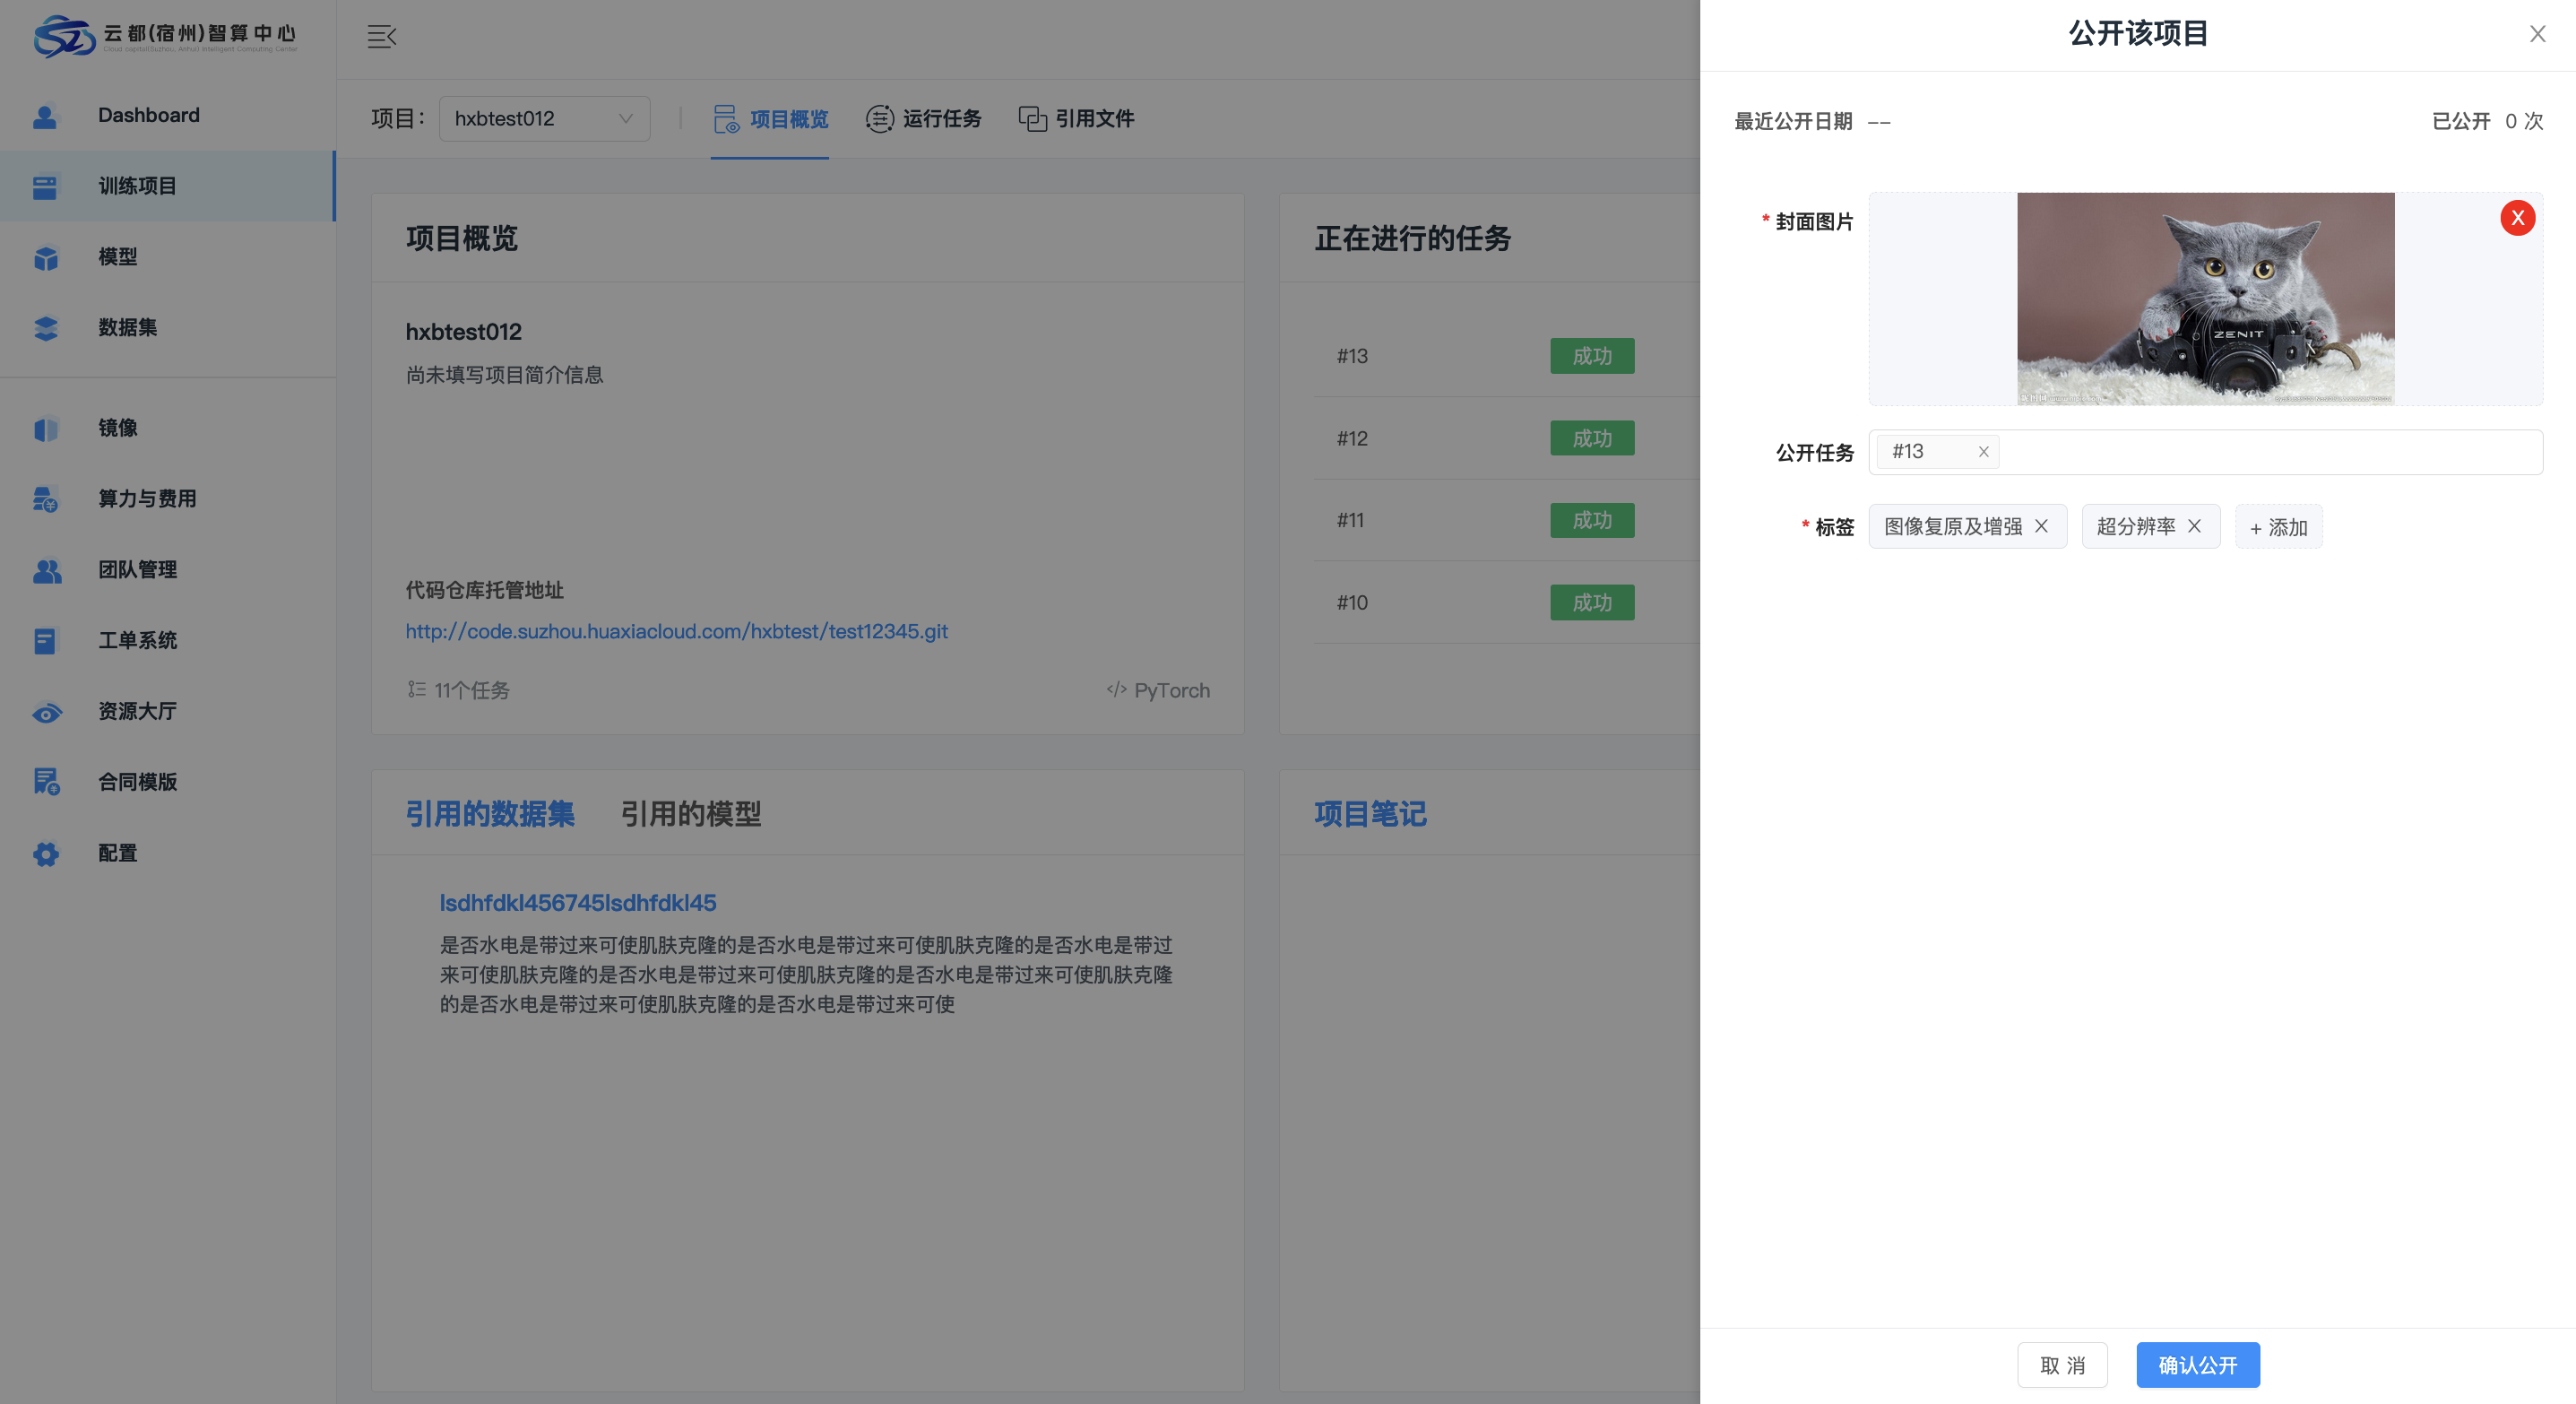Click the 配置 gear icon
Screen dimensions: 2576x1404
coord(45,854)
